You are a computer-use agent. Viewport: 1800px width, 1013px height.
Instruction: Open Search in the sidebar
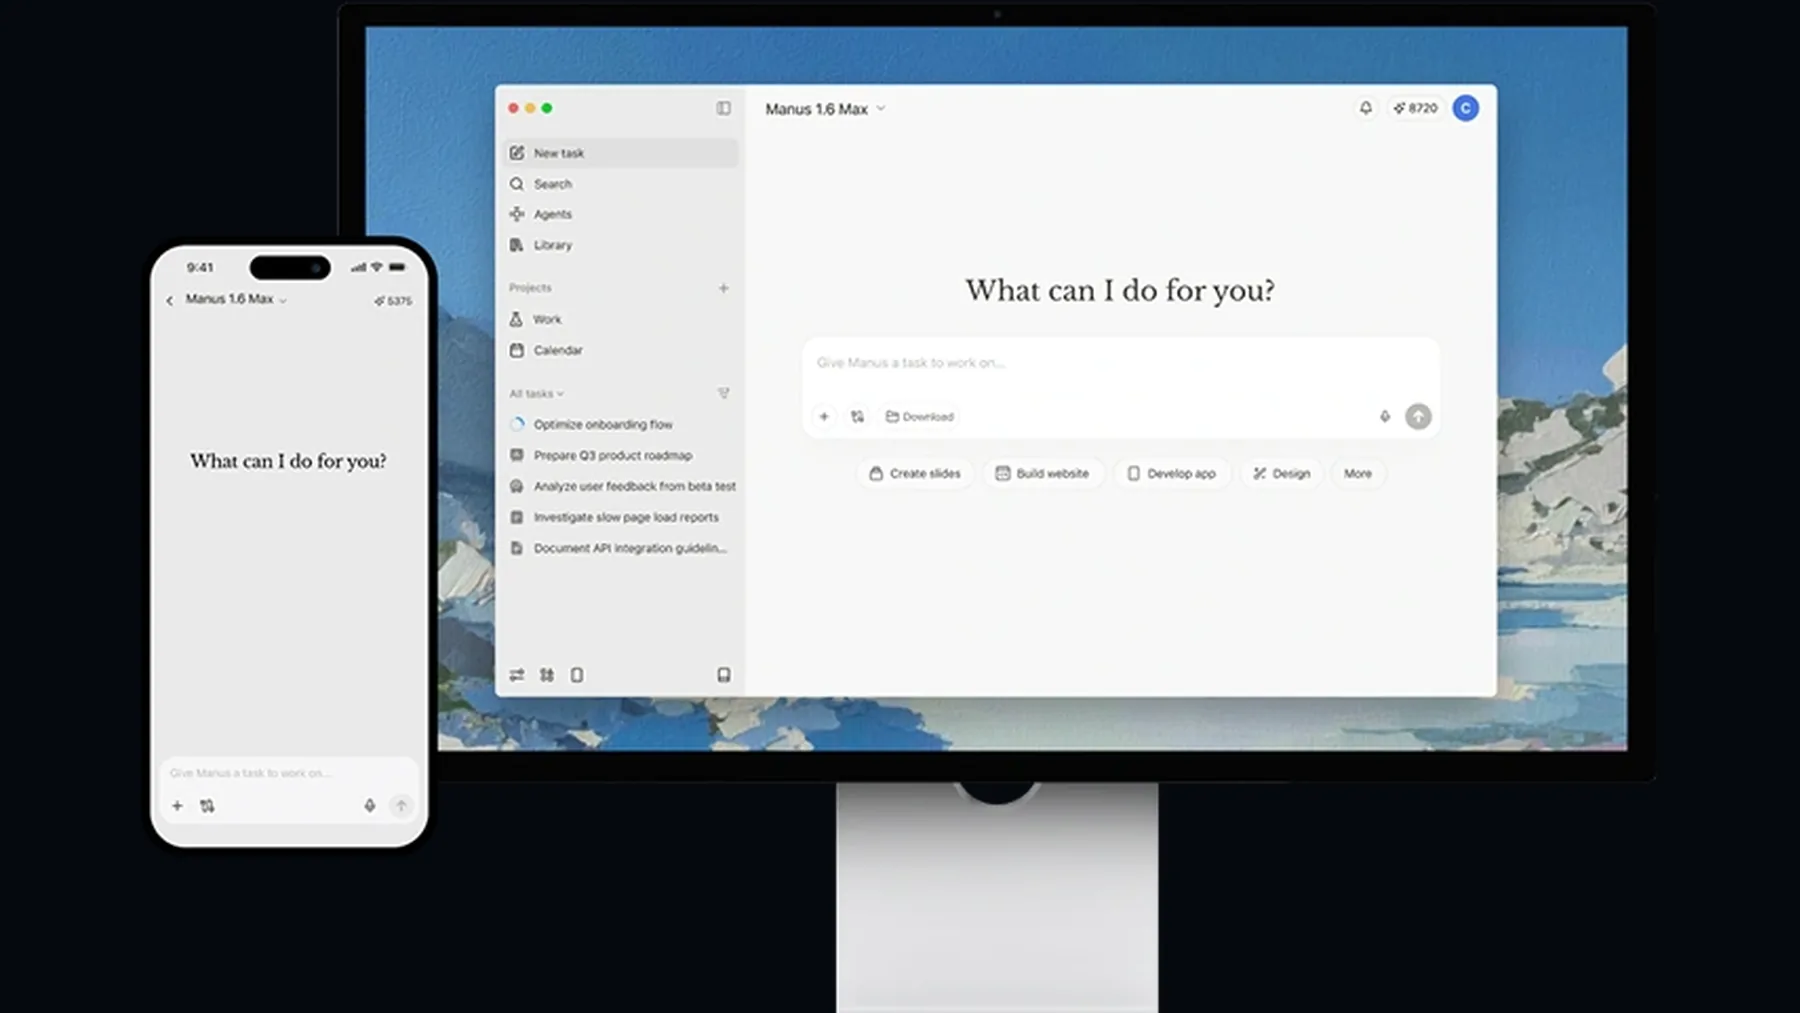click(x=621, y=184)
